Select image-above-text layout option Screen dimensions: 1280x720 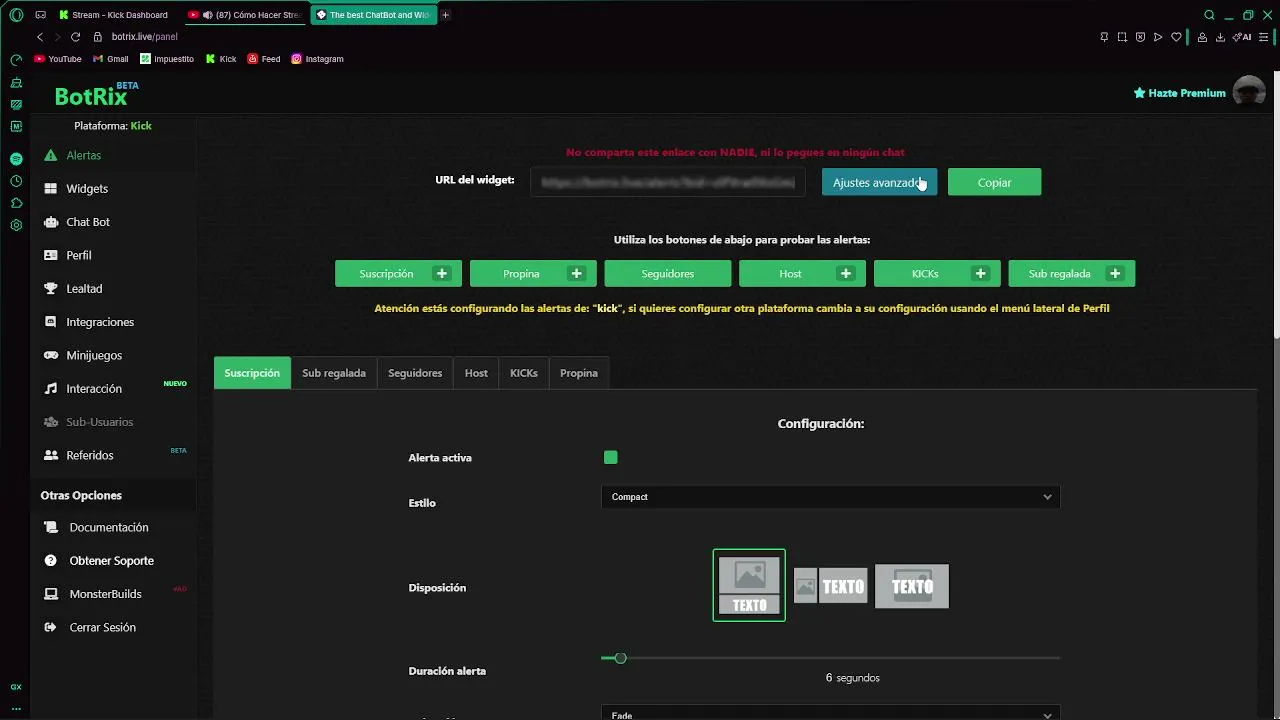pos(749,585)
